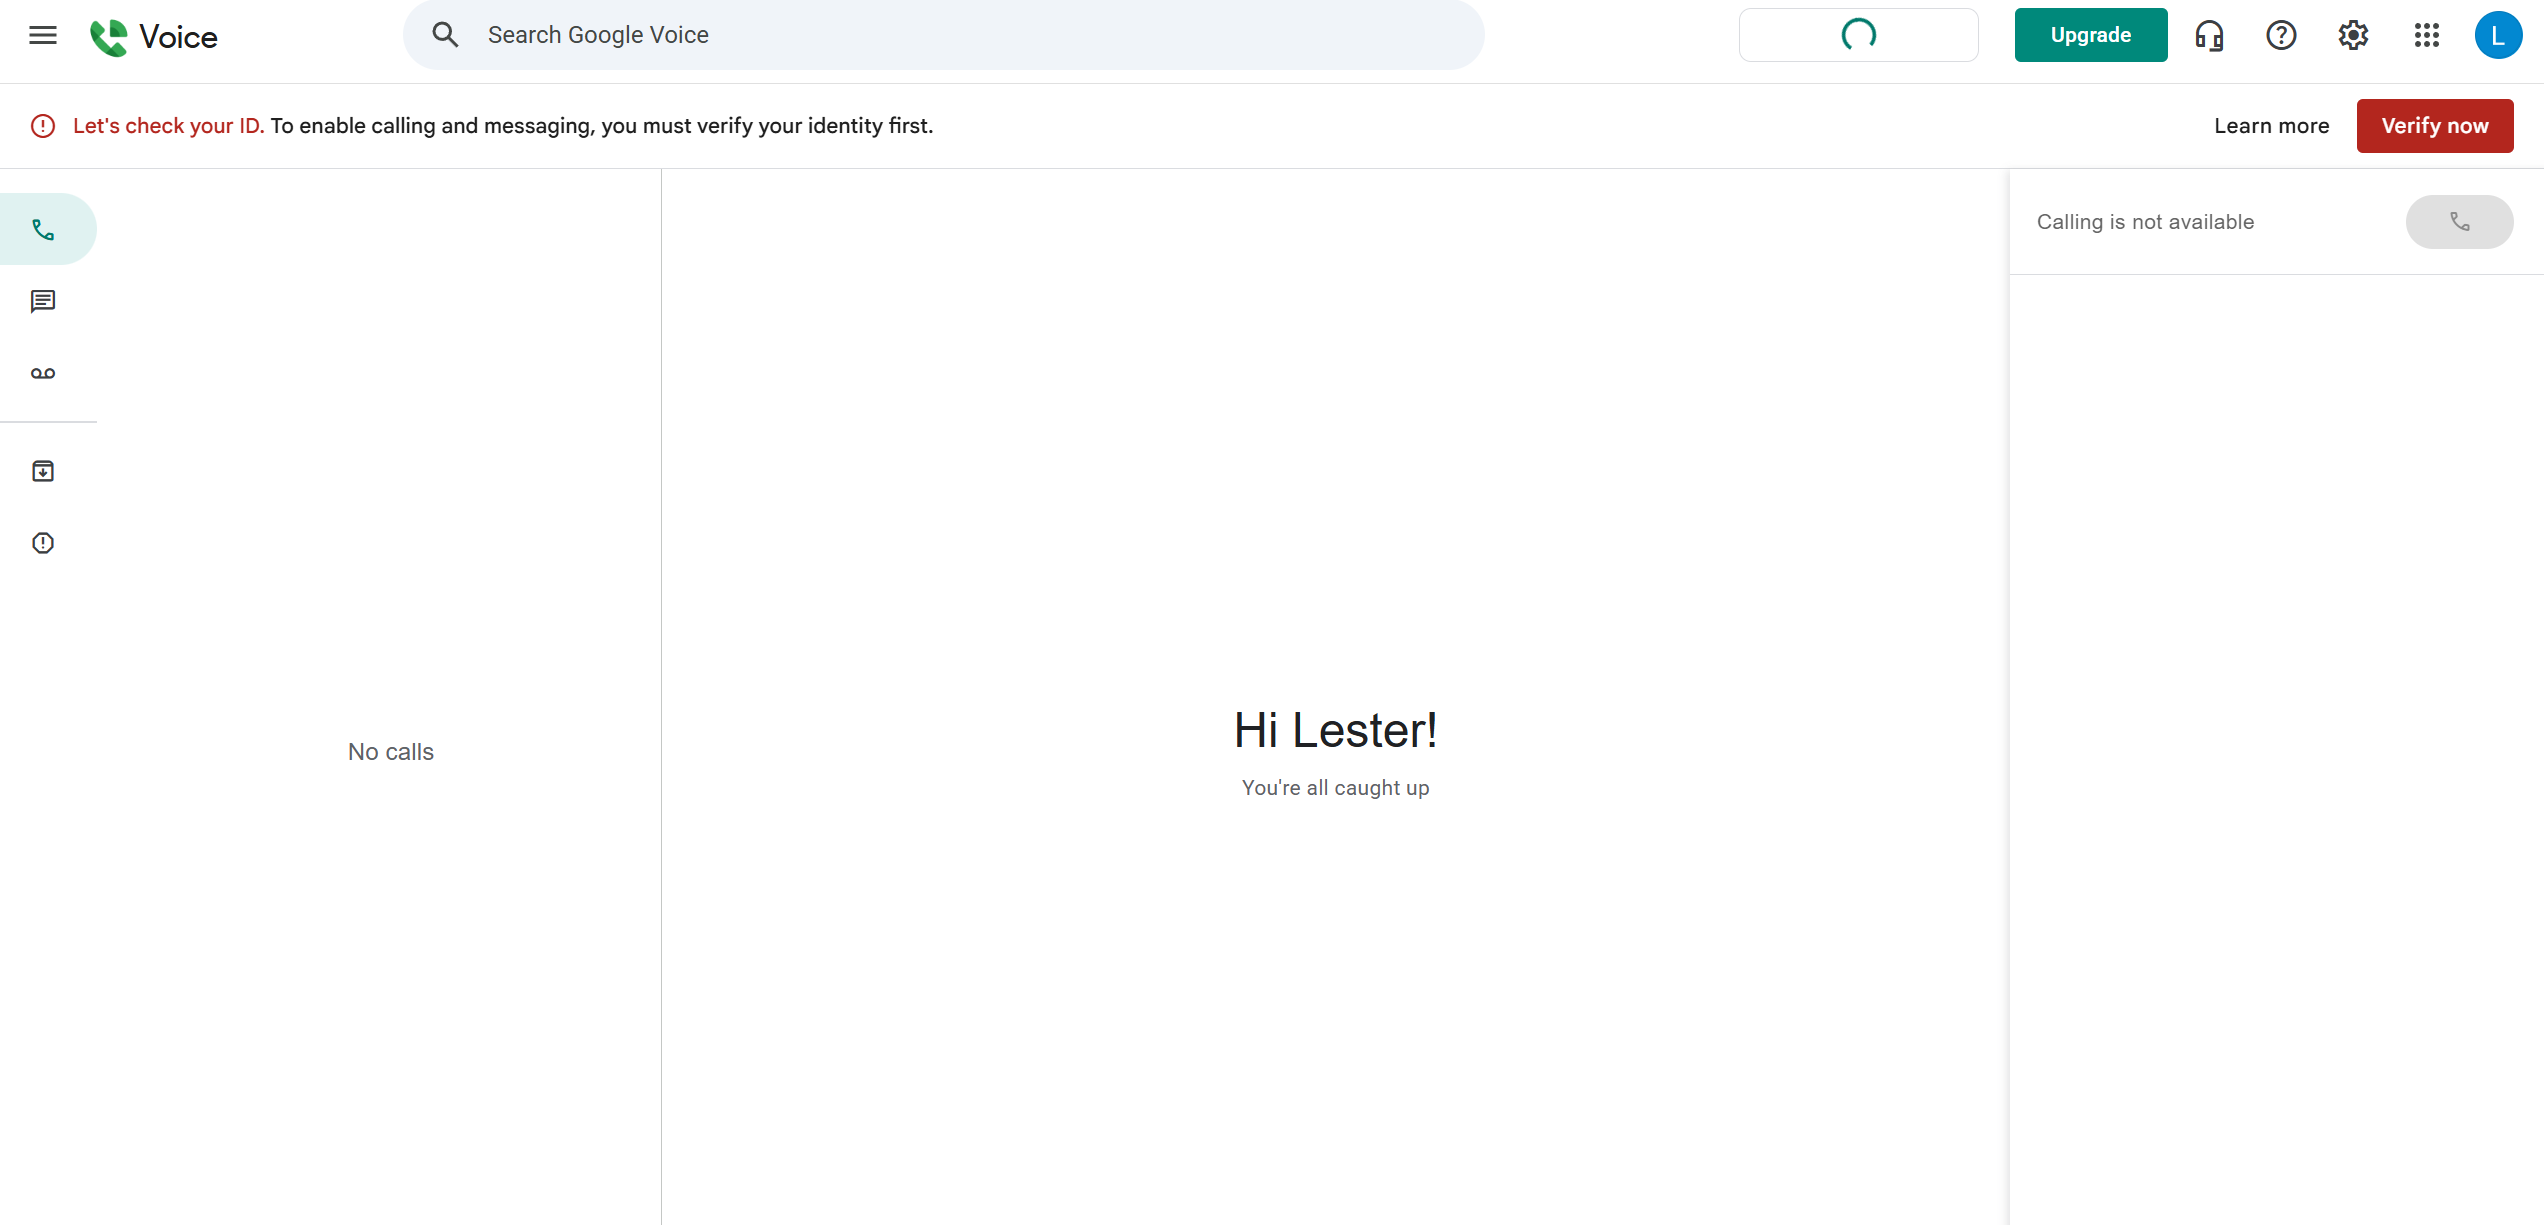Image resolution: width=2544 pixels, height=1225 pixels.
Task: Follow the Learn more link
Action: pyautogui.click(x=2271, y=126)
